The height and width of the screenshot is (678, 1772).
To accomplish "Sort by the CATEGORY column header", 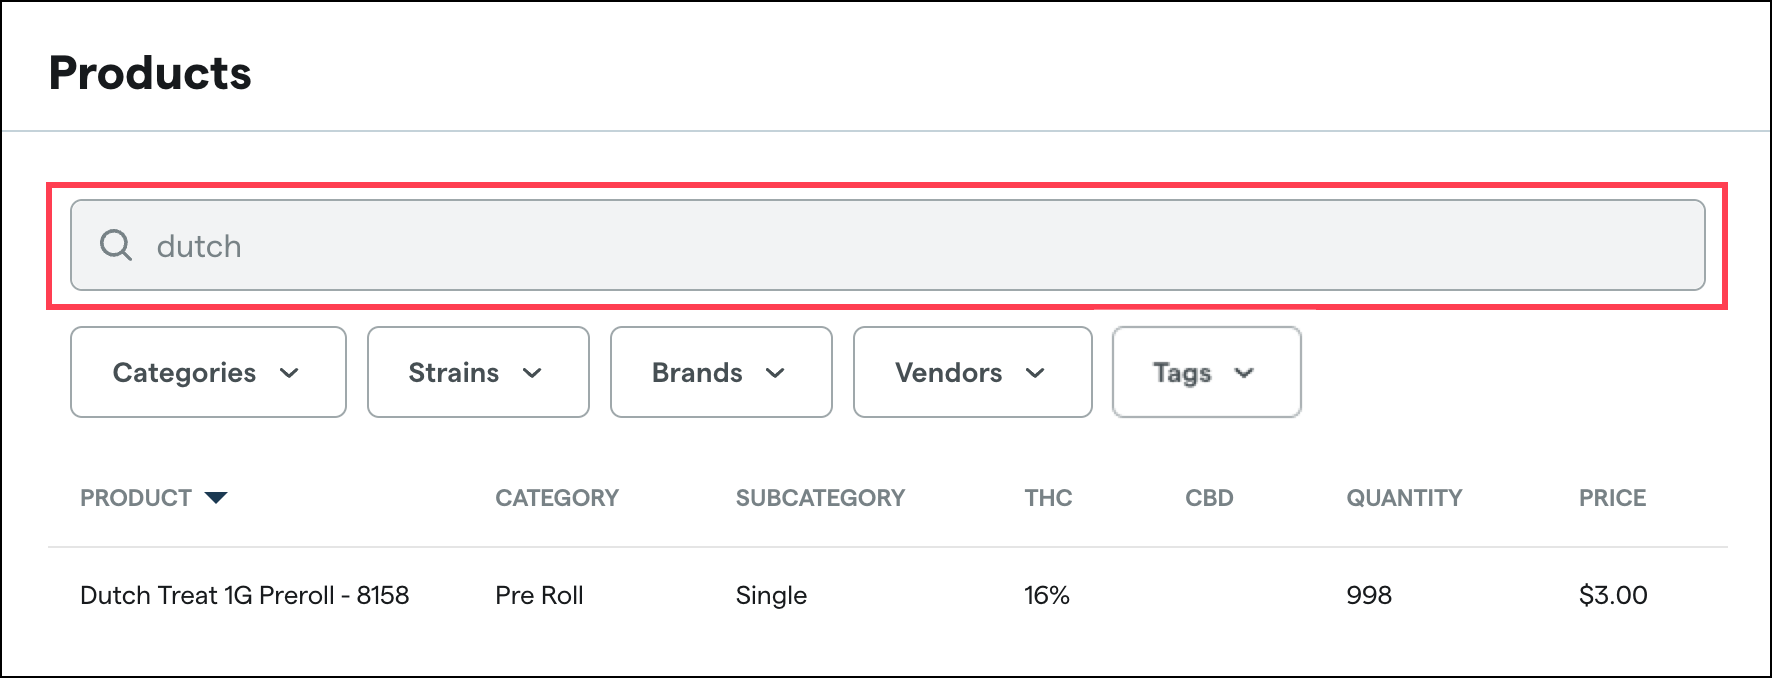I will (x=556, y=497).
